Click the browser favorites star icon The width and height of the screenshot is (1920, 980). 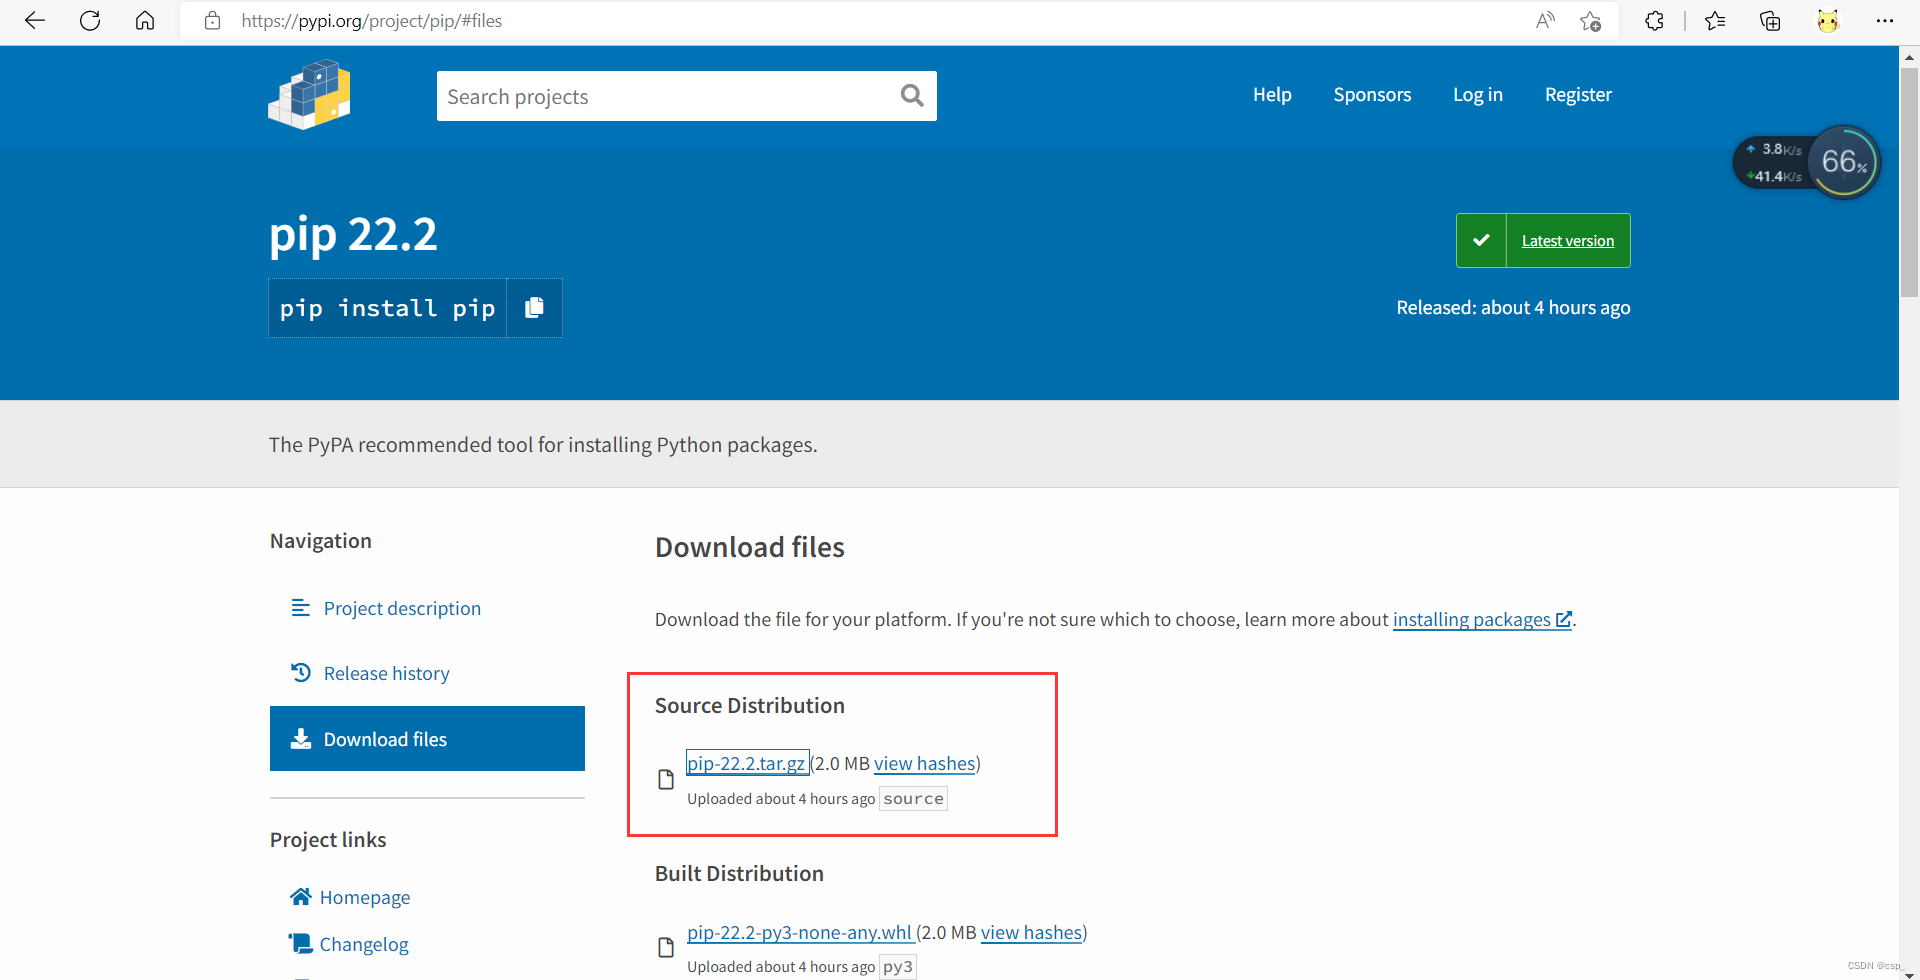pos(1715,20)
